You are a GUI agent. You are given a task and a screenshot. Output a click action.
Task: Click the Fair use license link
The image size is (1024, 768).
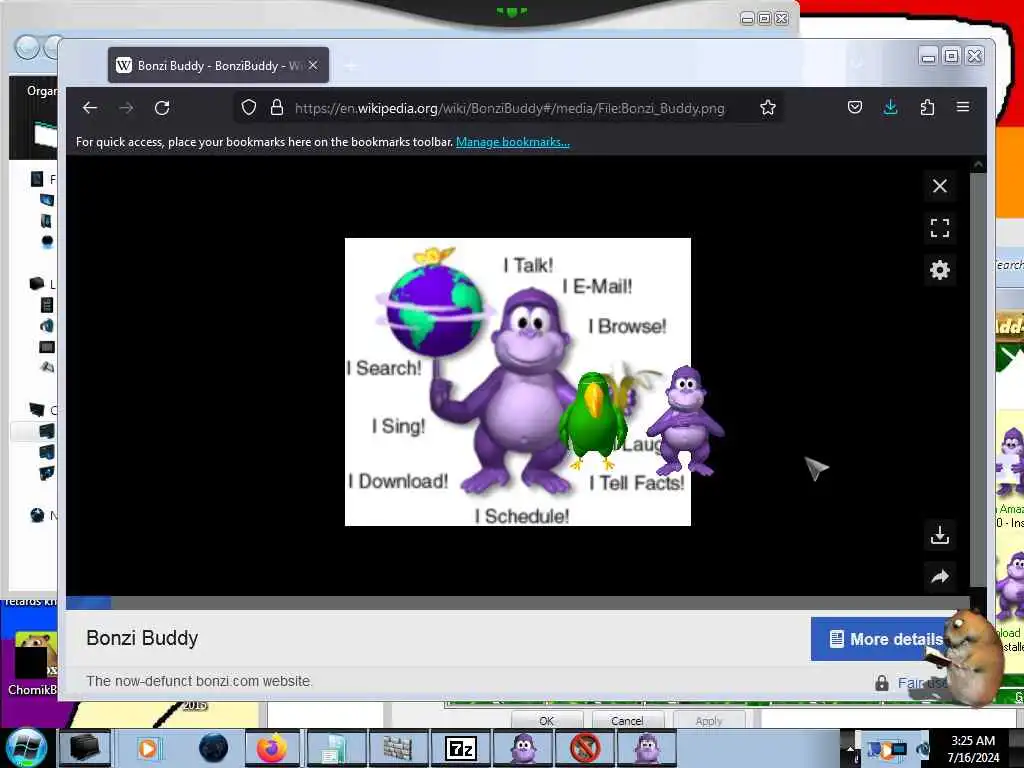coord(921,683)
